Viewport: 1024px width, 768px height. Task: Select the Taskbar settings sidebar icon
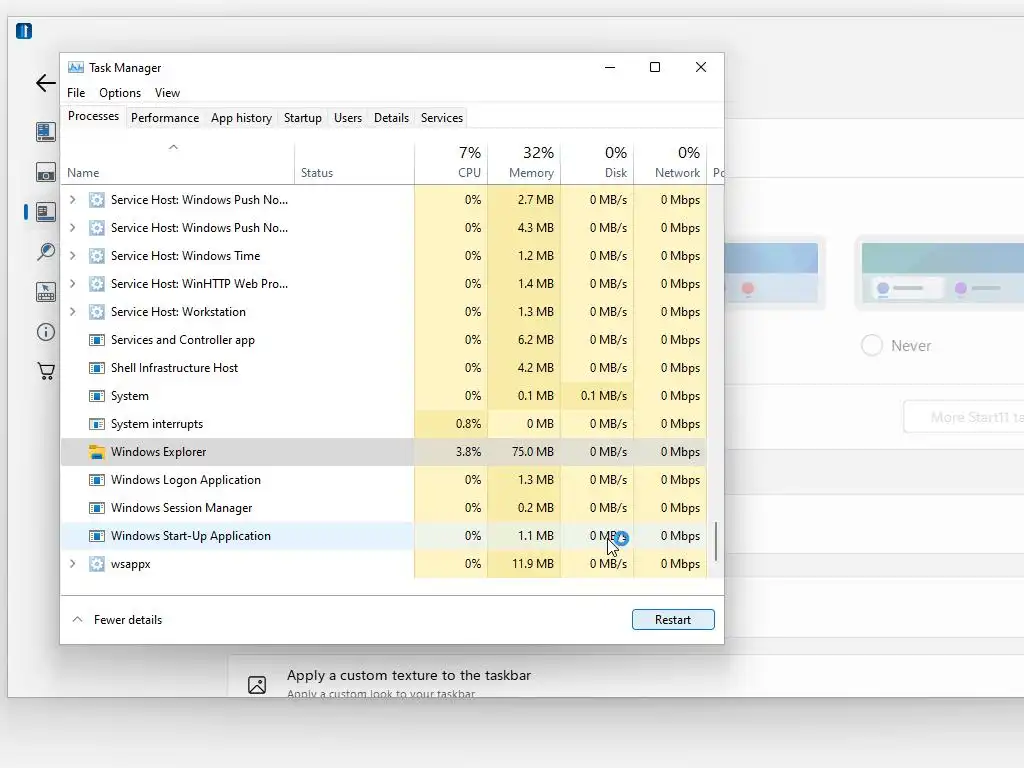pos(46,212)
